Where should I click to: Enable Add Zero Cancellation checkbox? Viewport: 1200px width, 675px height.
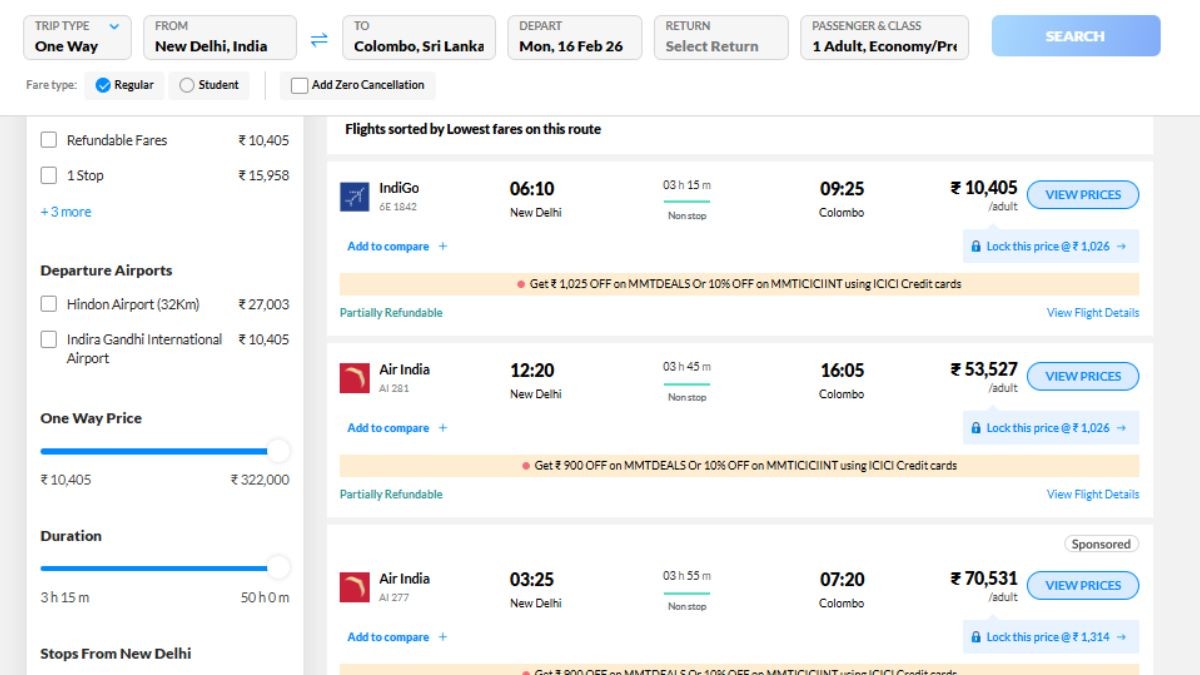tap(299, 85)
